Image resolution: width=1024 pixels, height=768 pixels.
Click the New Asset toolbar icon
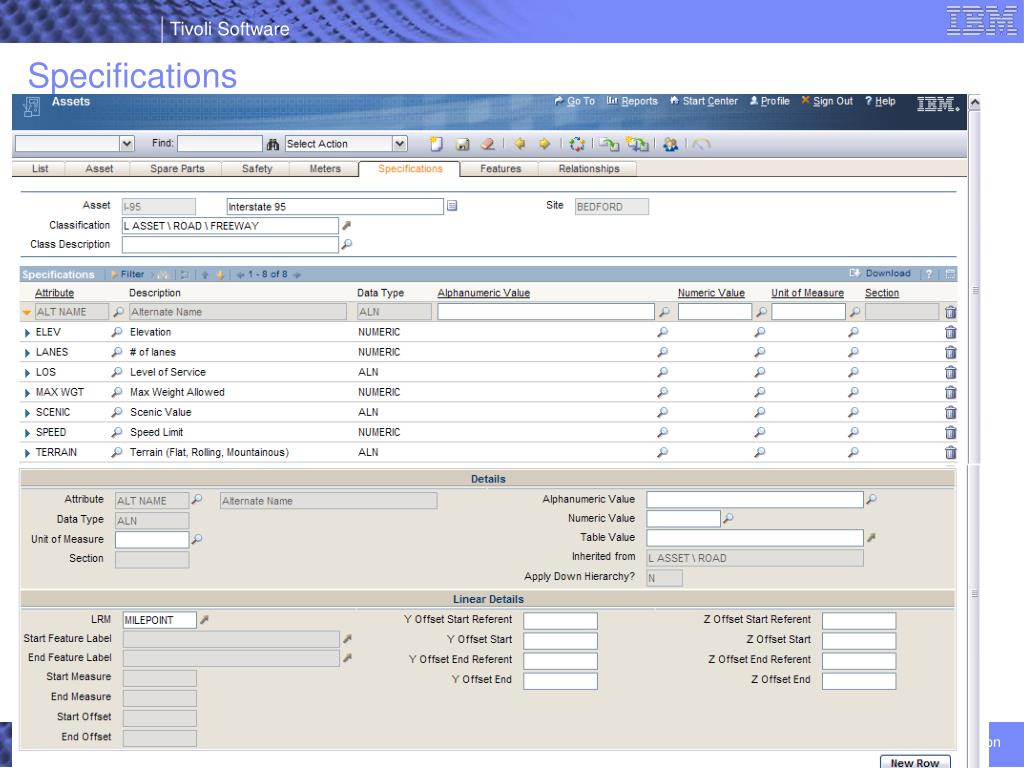click(x=436, y=144)
